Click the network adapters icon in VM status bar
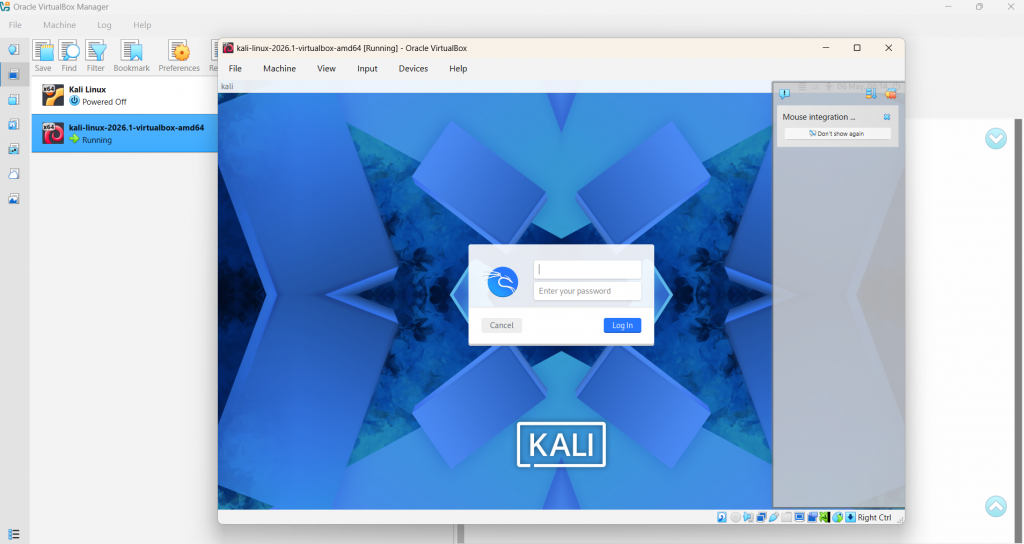The height and width of the screenshot is (544, 1024). pos(761,517)
